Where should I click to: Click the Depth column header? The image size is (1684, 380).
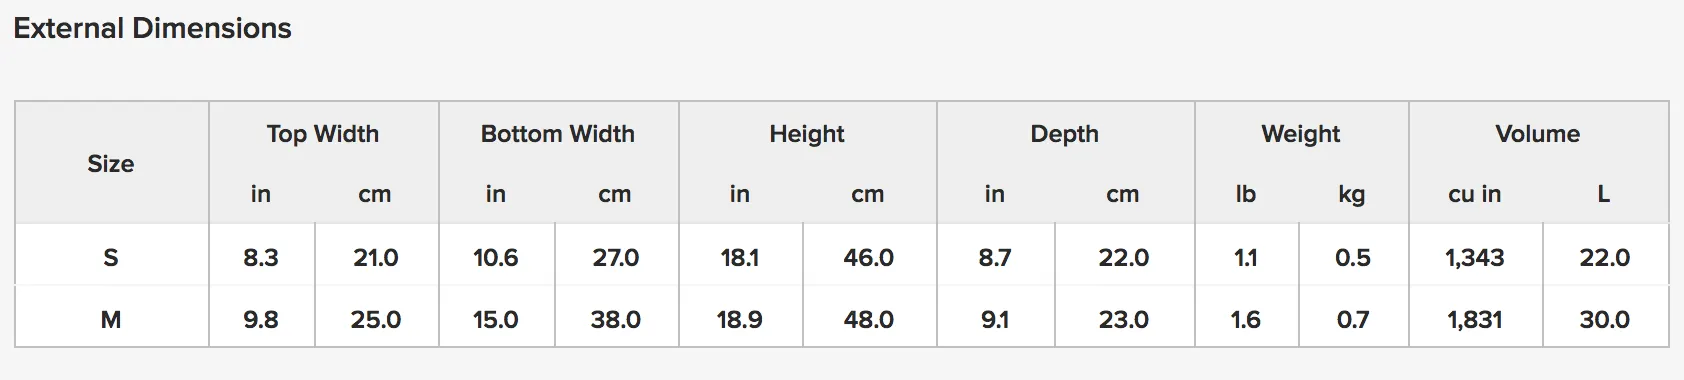tap(1065, 134)
